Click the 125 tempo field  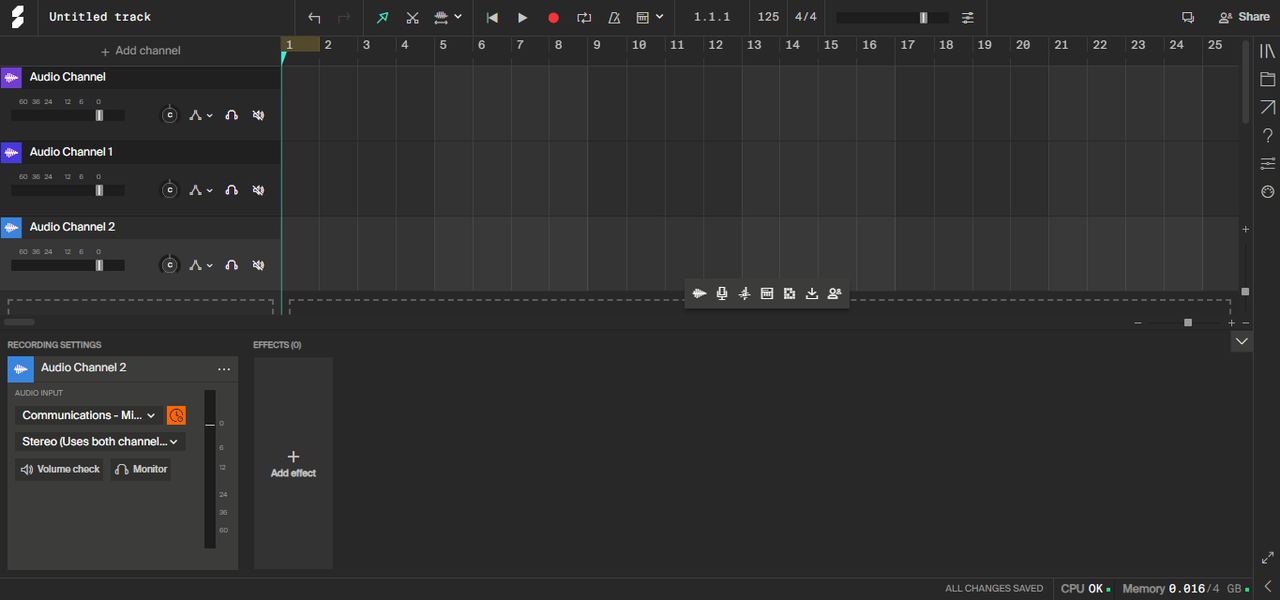tap(768, 17)
